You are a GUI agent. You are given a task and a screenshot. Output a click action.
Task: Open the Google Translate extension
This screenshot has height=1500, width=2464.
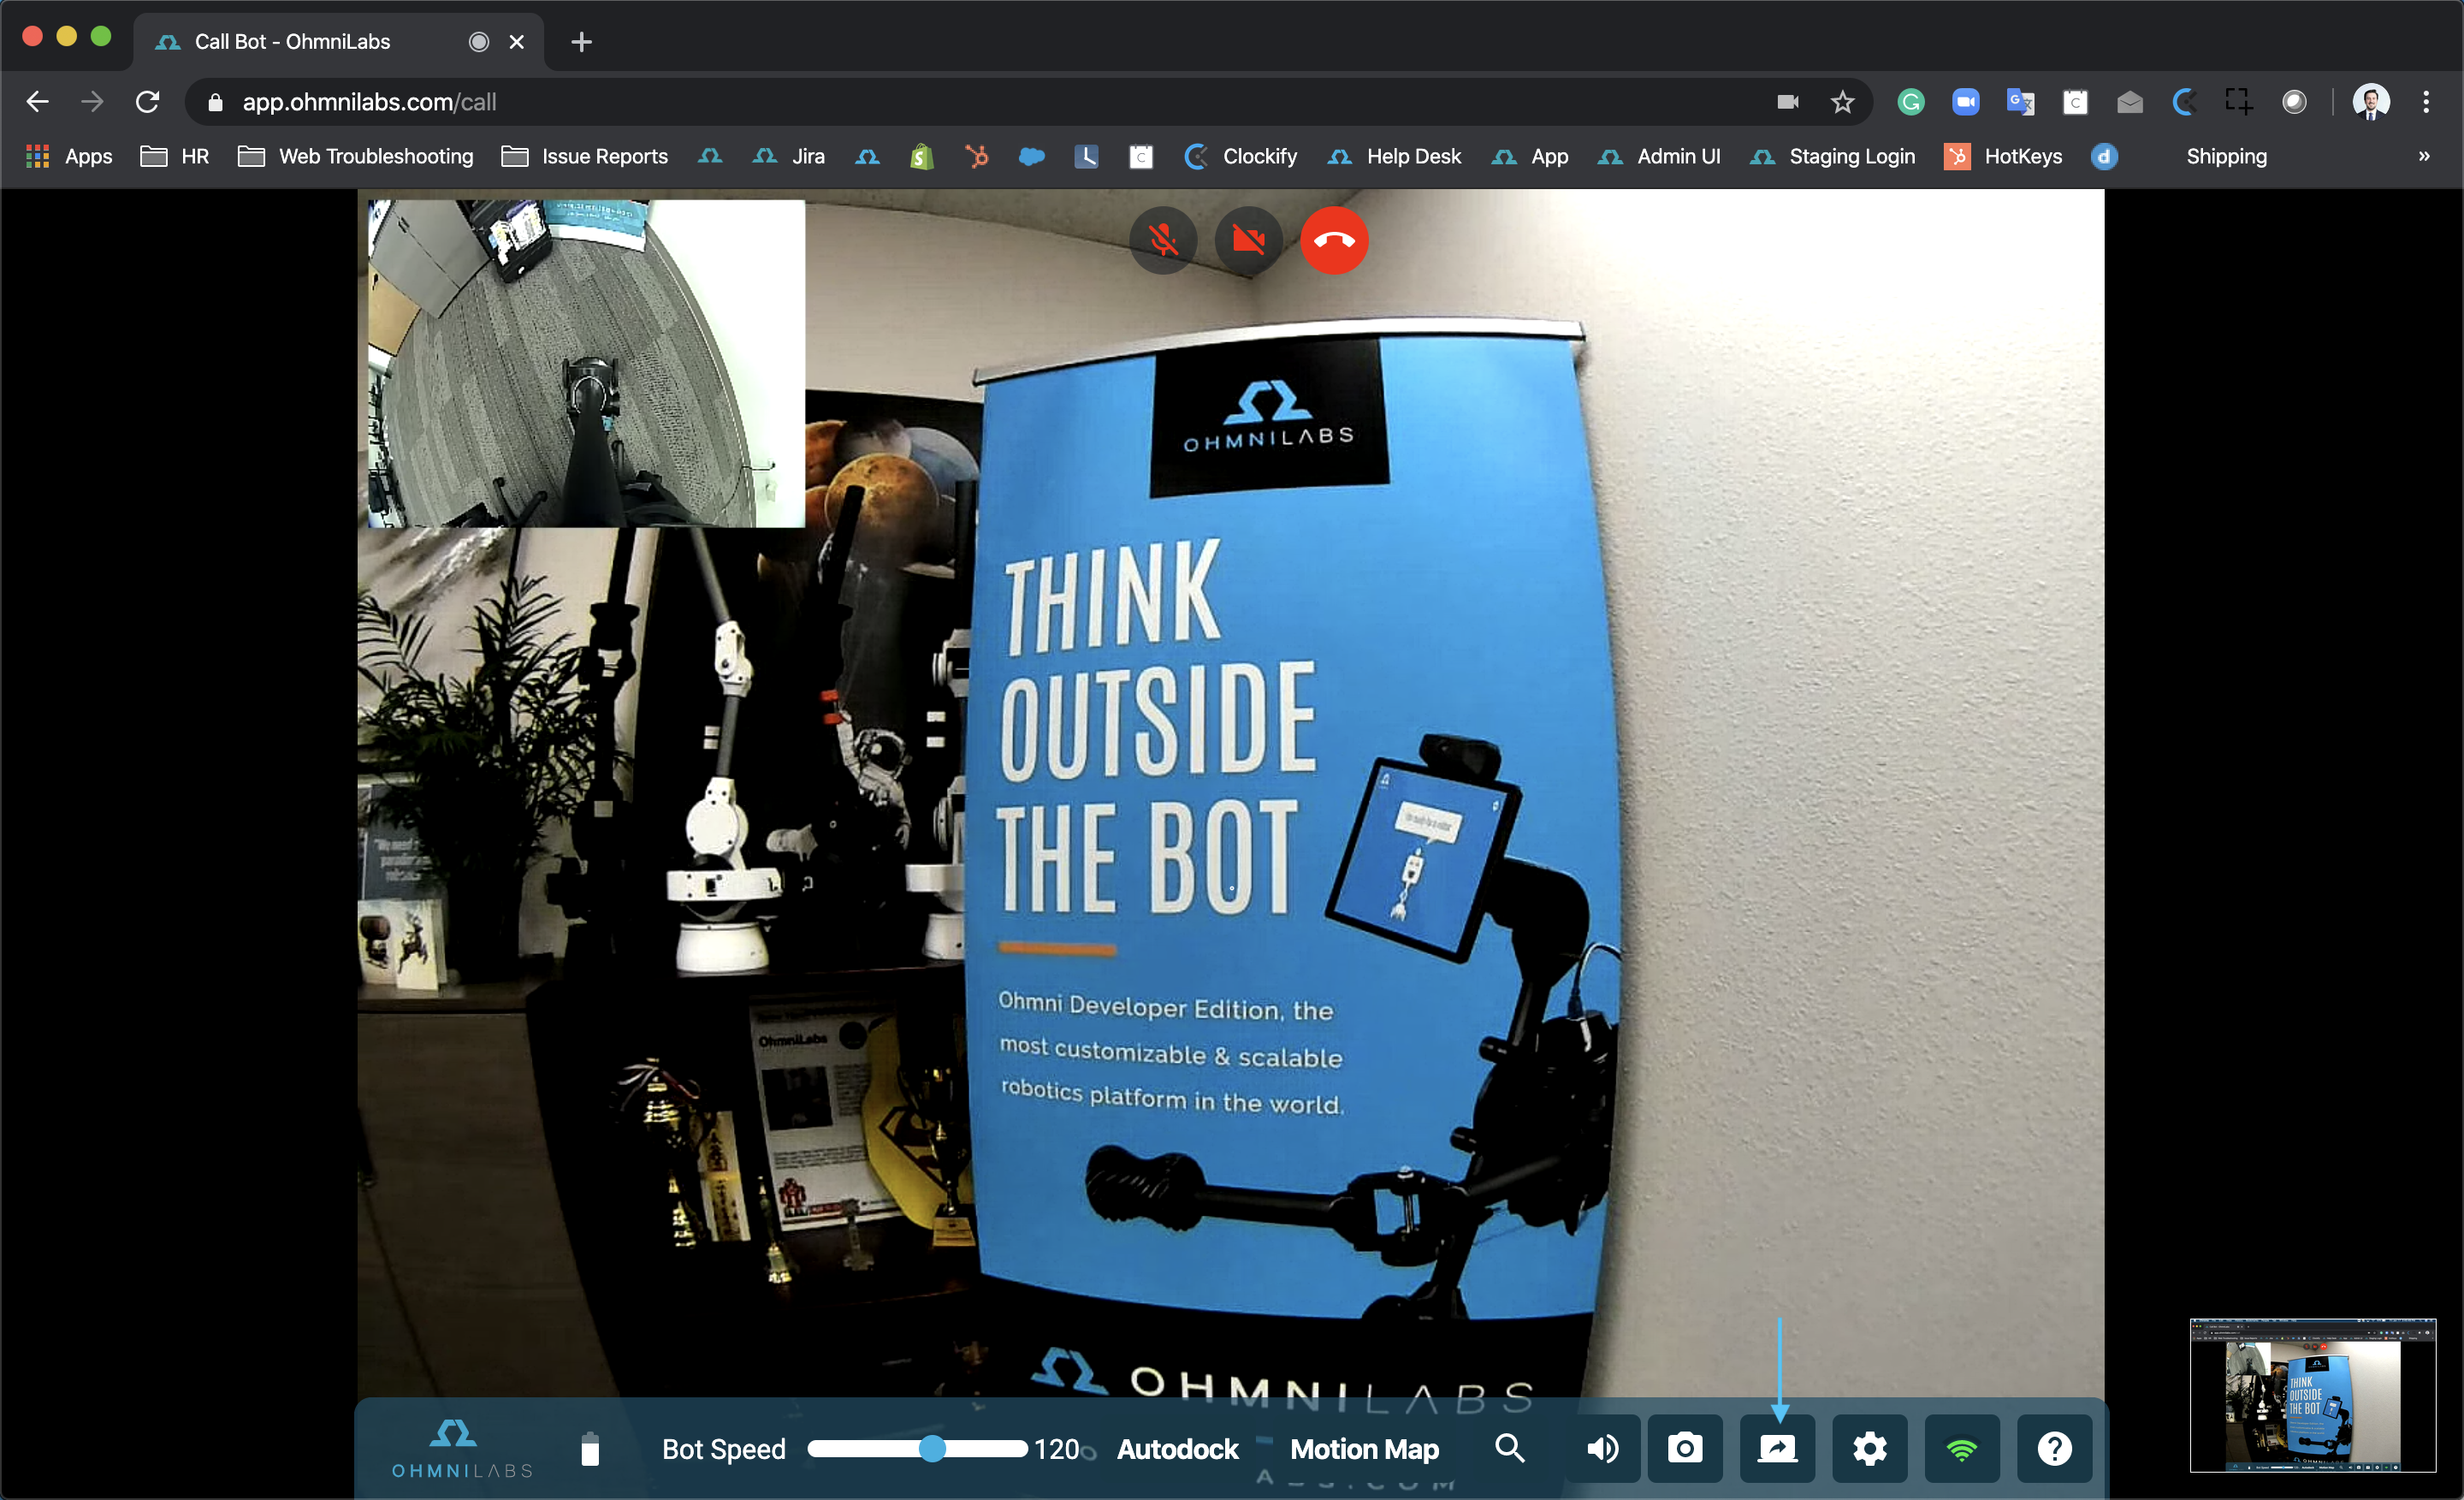click(2021, 102)
